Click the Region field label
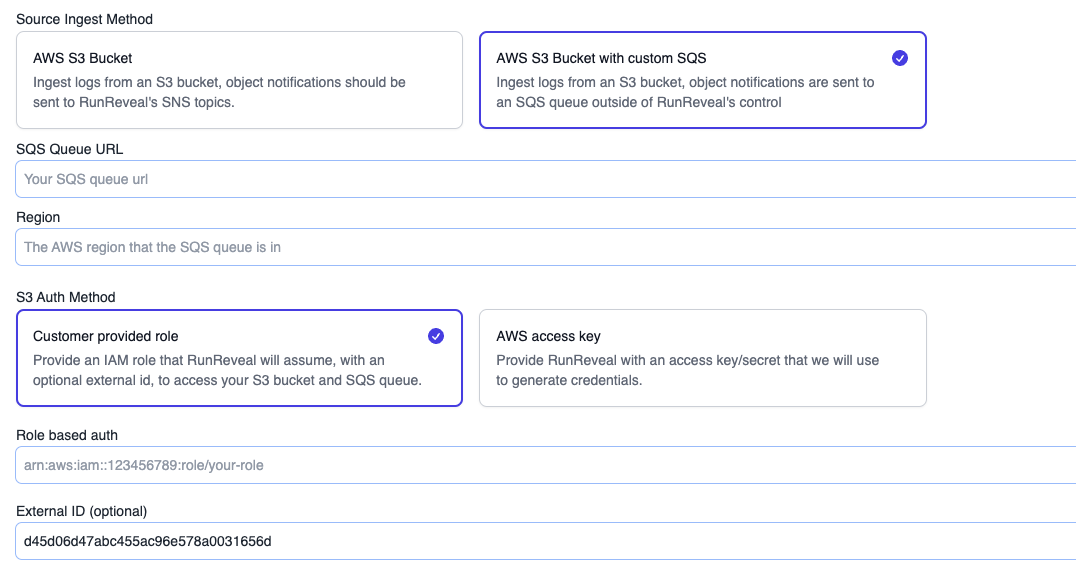Image resolution: width=1076 pixels, height=567 pixels. tap(38, 217)
